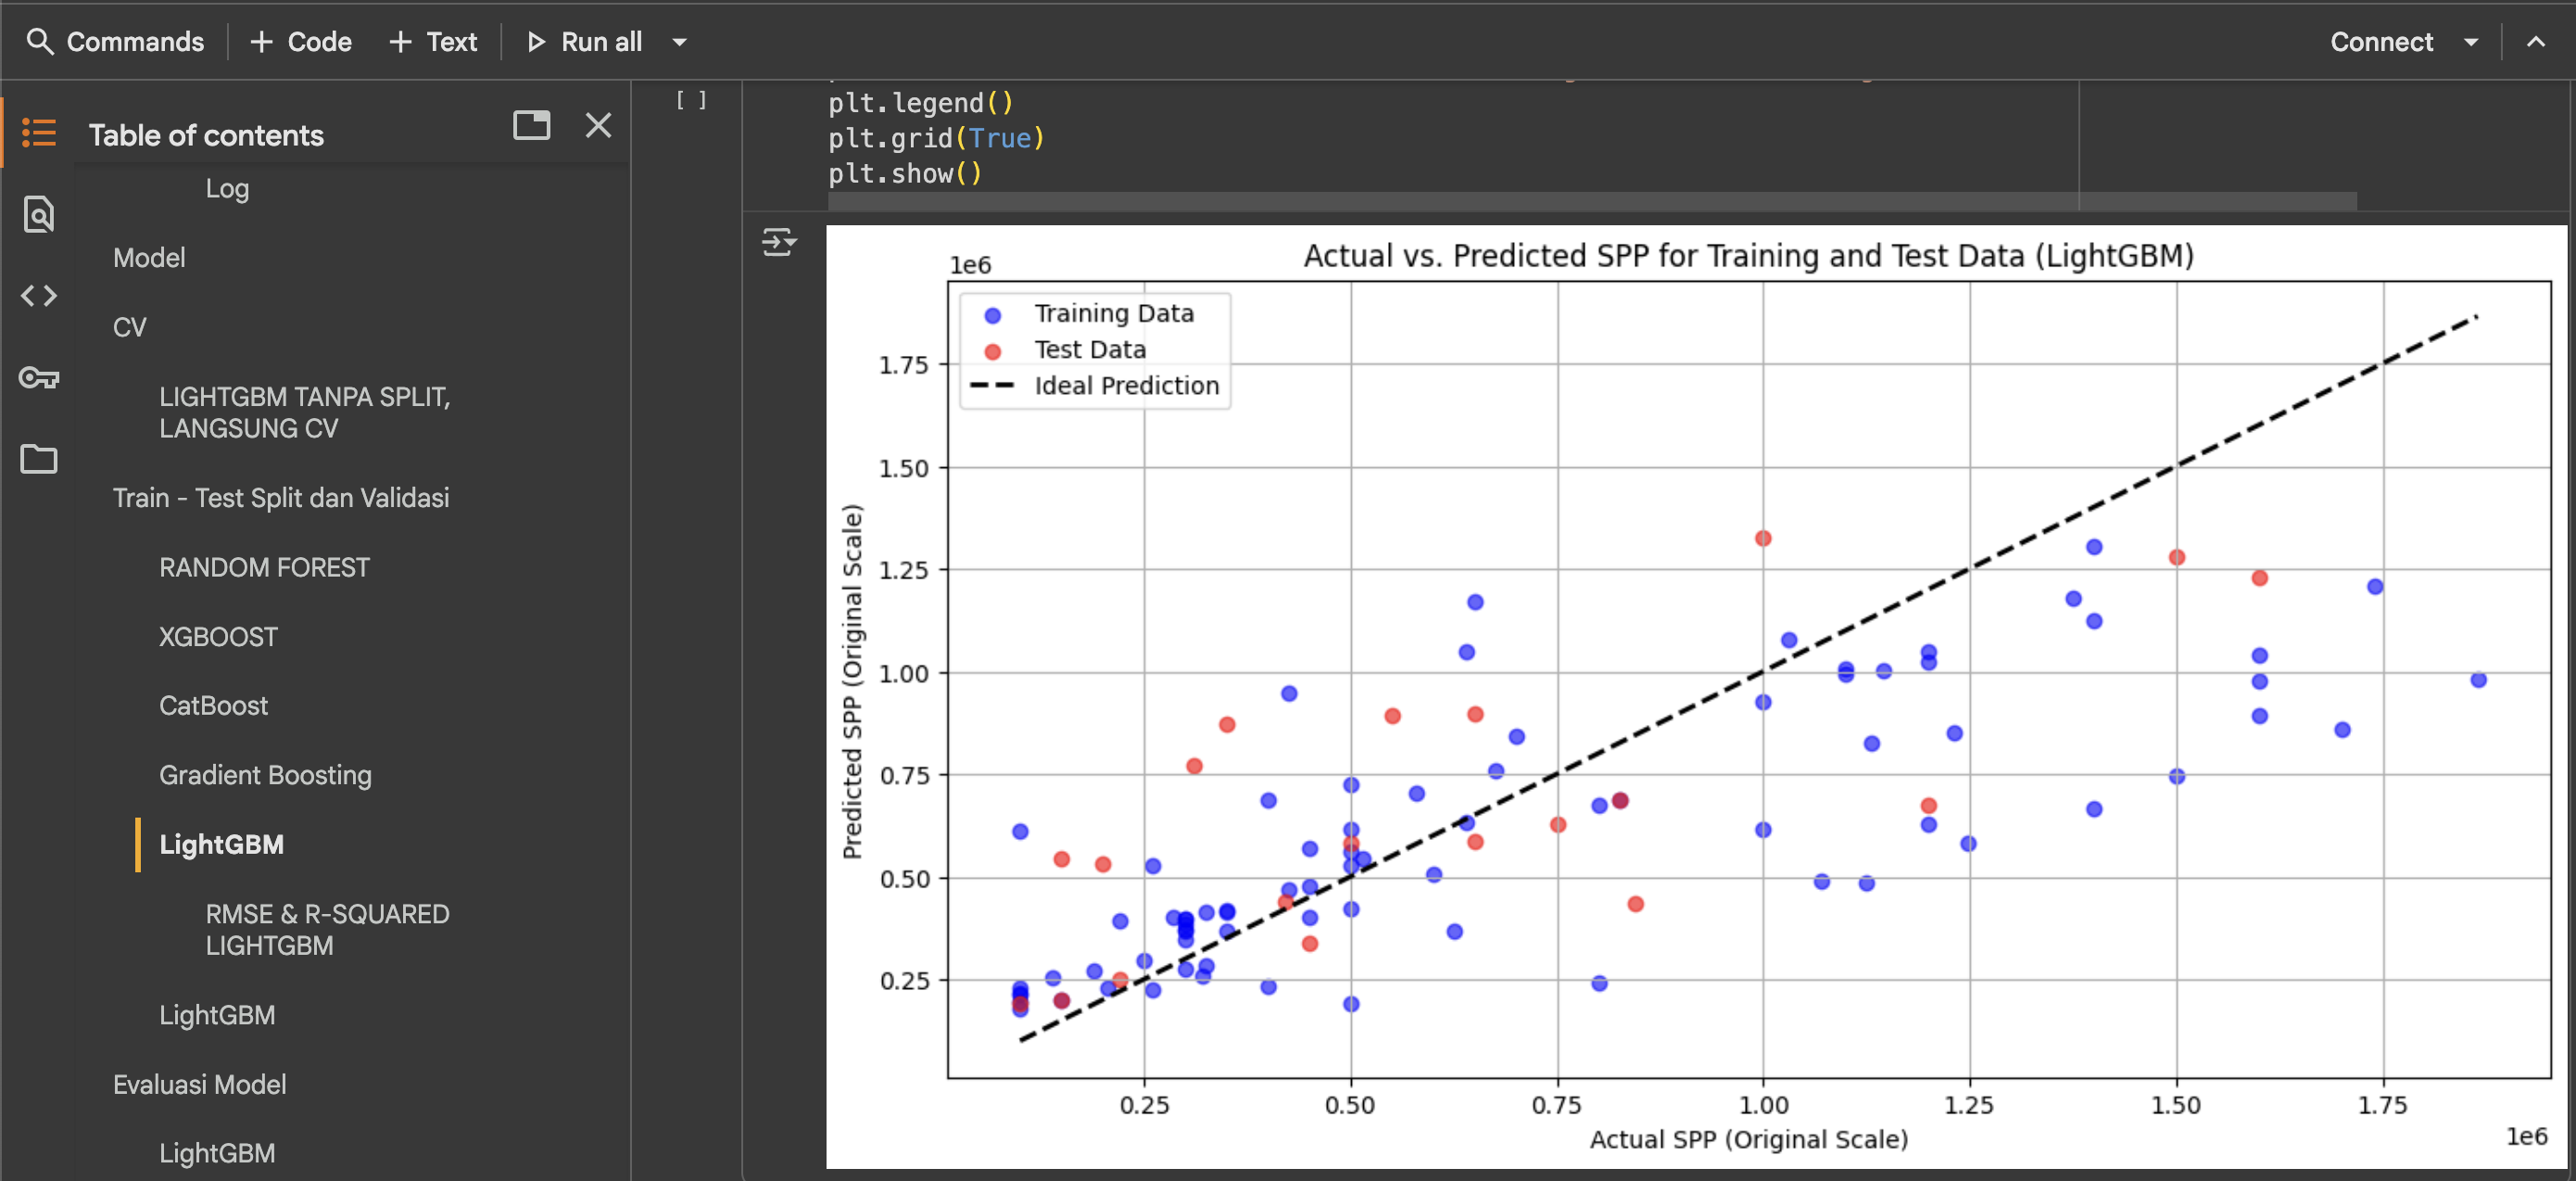Collapse the notebook header with top-right chevron
This screenshot has width=2576, height=1181.
2538,41
